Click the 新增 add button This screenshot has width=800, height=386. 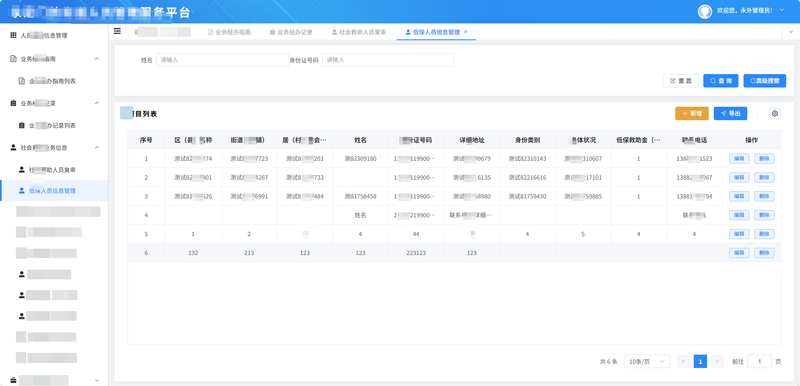point(691,114)
